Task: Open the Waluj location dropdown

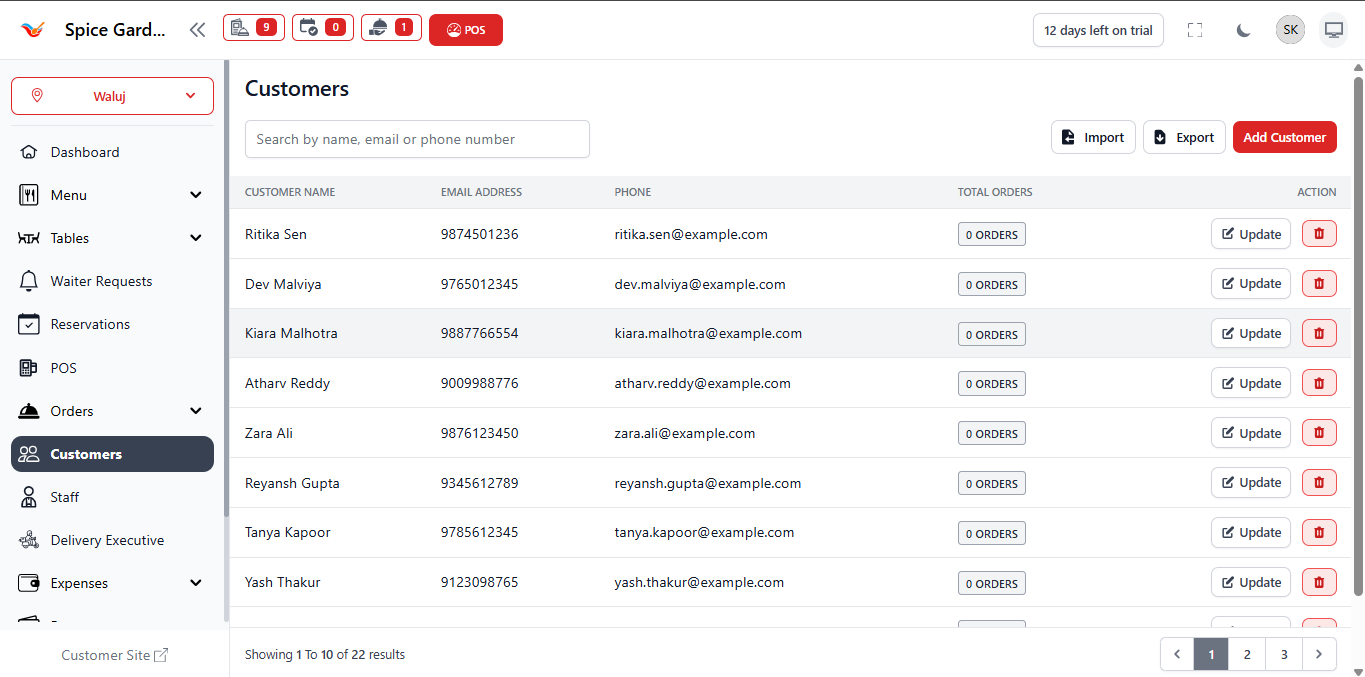Action: click(x=112, y=95)
